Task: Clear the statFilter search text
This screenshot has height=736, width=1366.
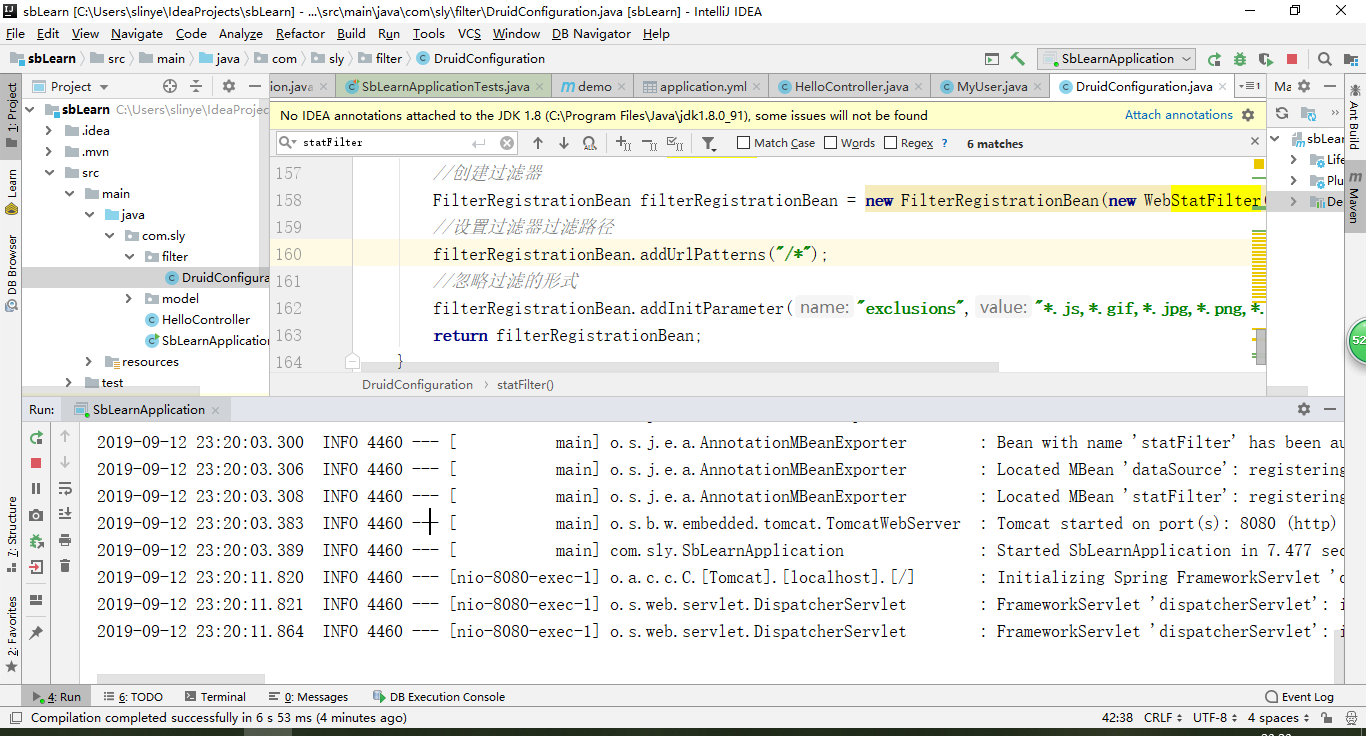Action: click(x=507, y=143)
